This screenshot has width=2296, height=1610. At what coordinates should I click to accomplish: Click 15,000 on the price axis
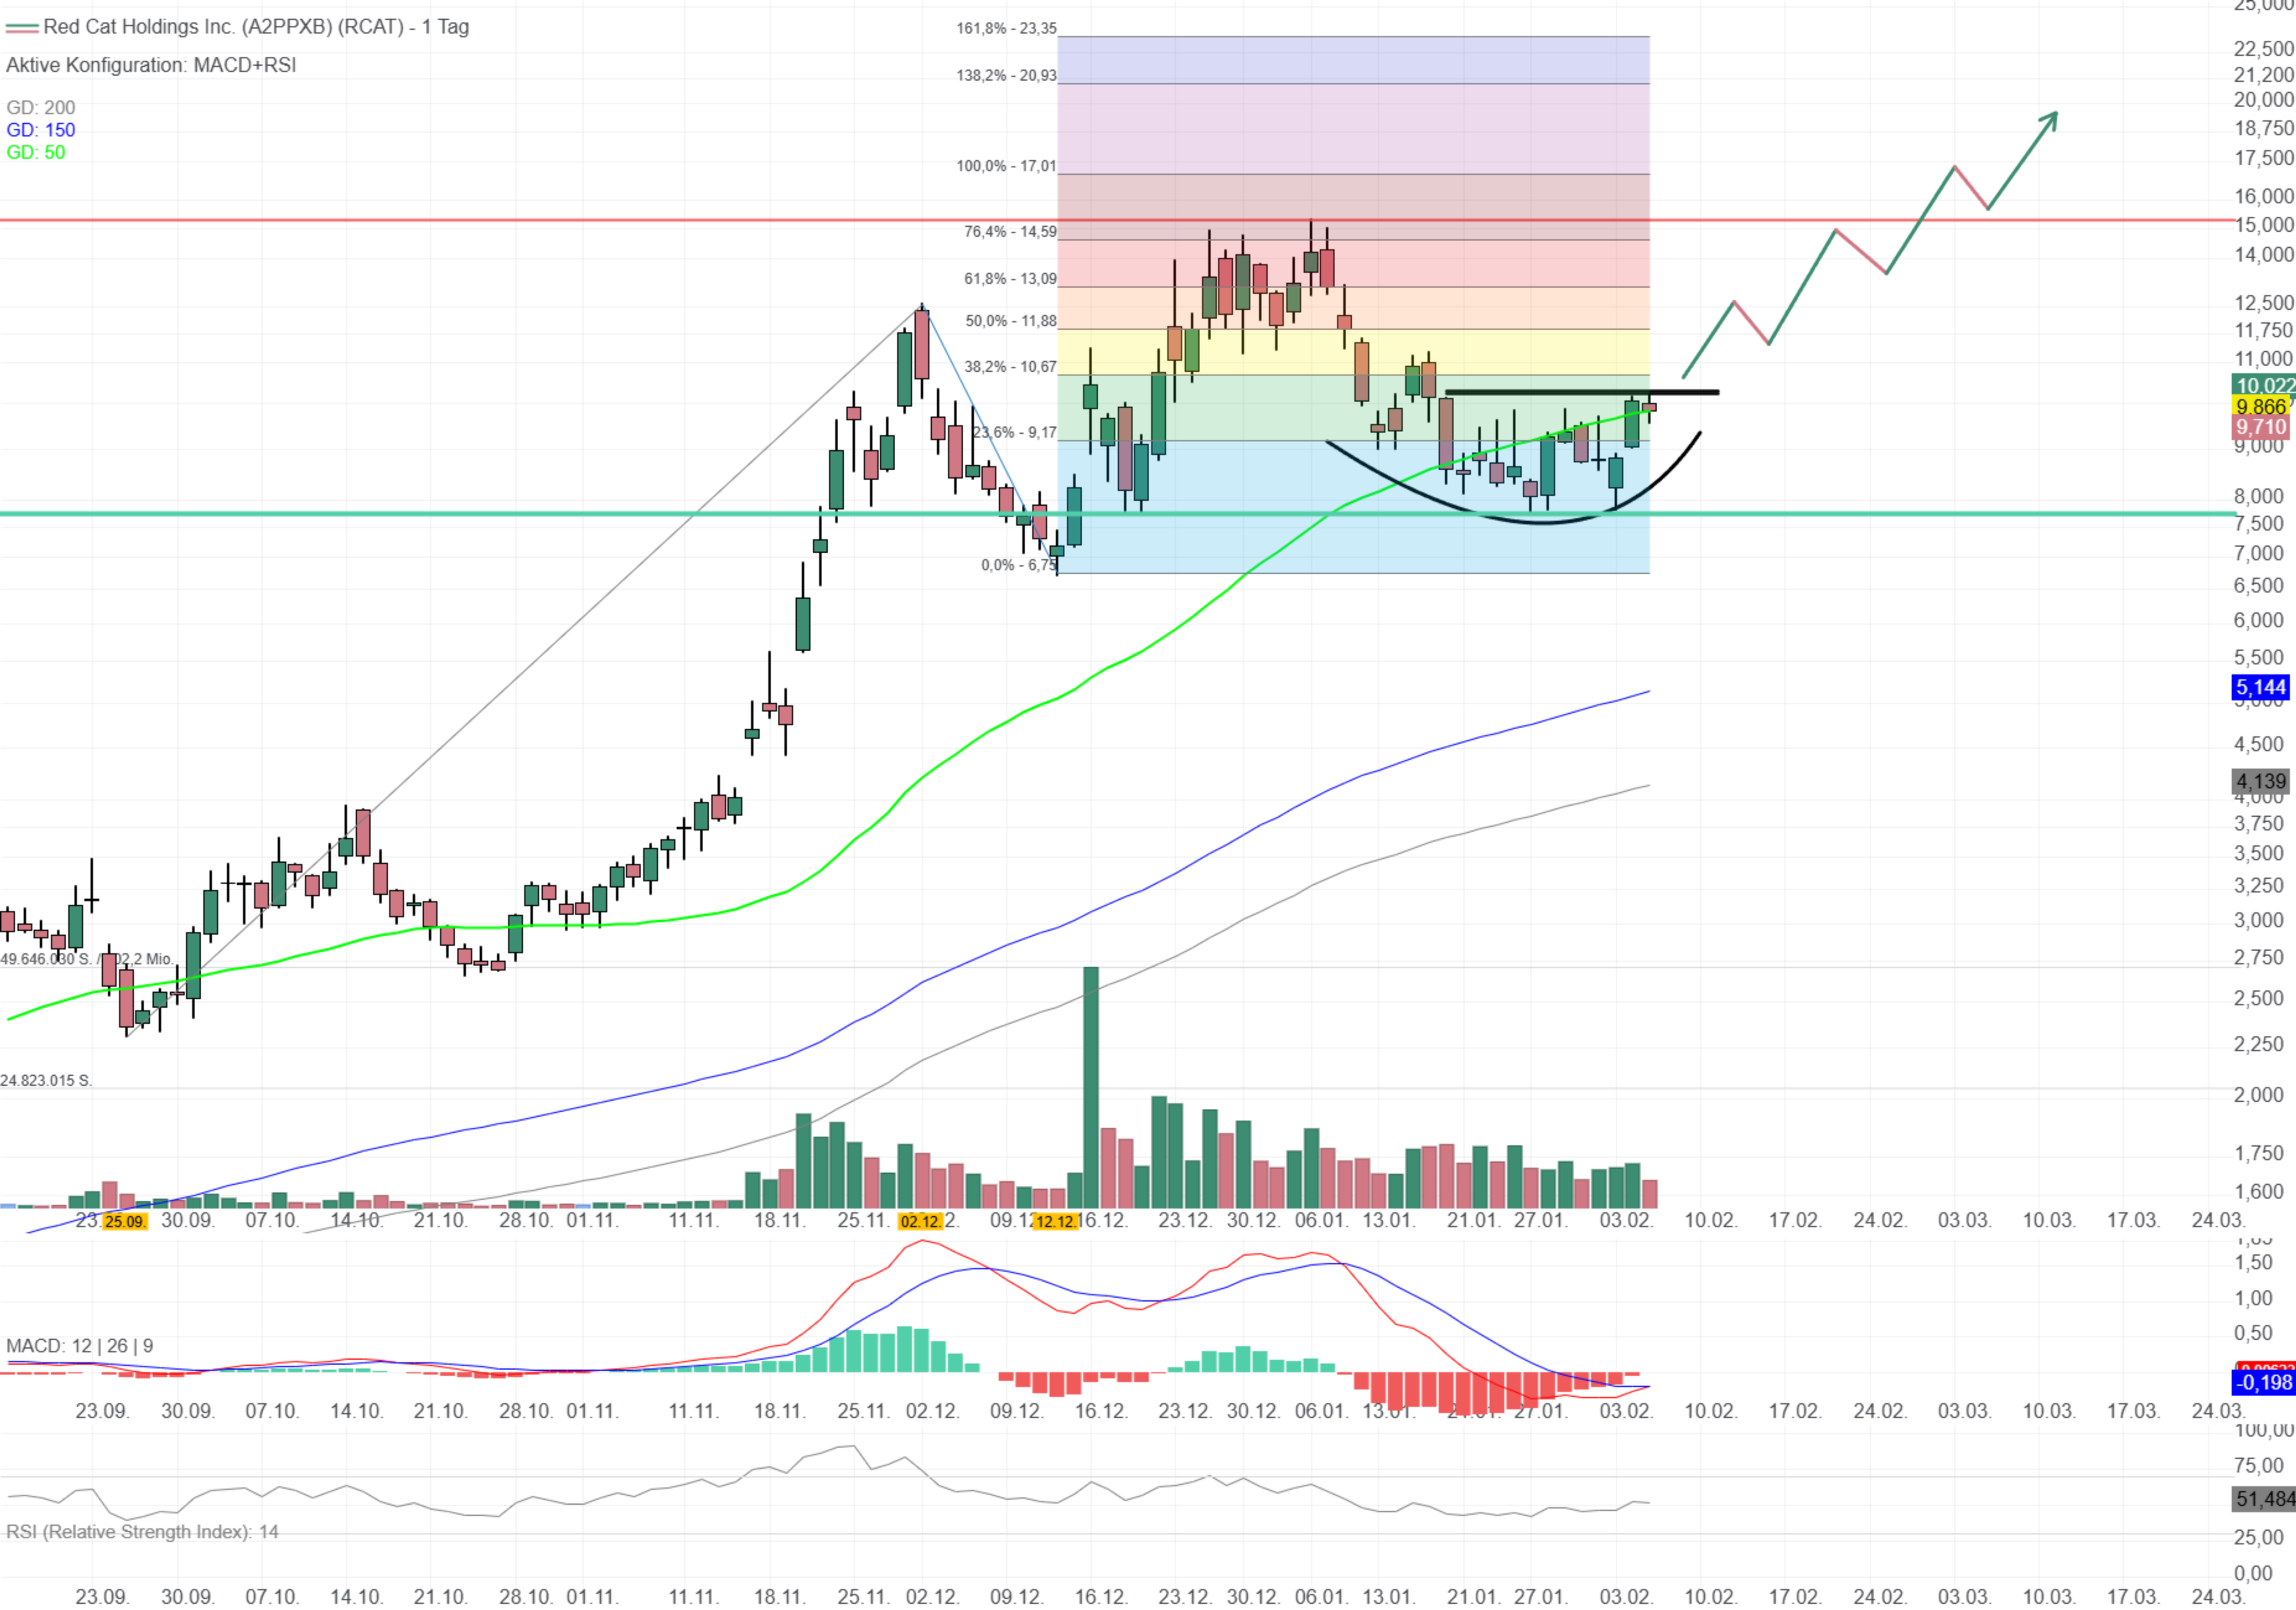2264,225
